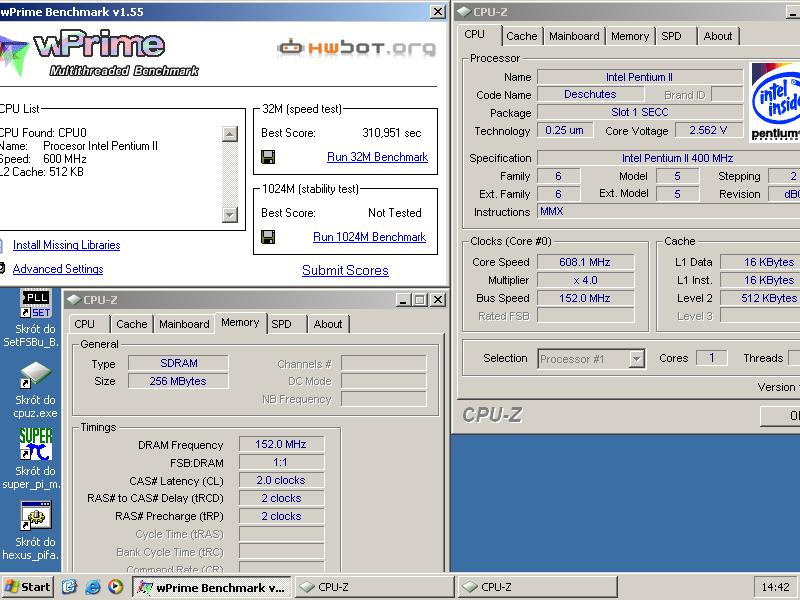Click the HWBOT.org logo in wPrime
The image size is (800, 600).
pyautogui.click(x=357, y=48)
